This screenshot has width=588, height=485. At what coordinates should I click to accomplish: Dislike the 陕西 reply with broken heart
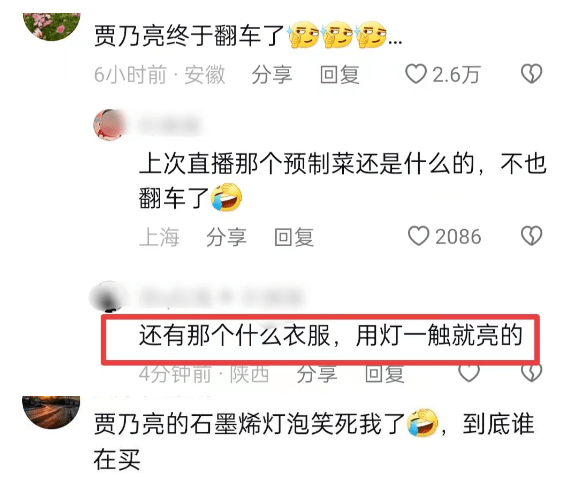pos(531,373)
